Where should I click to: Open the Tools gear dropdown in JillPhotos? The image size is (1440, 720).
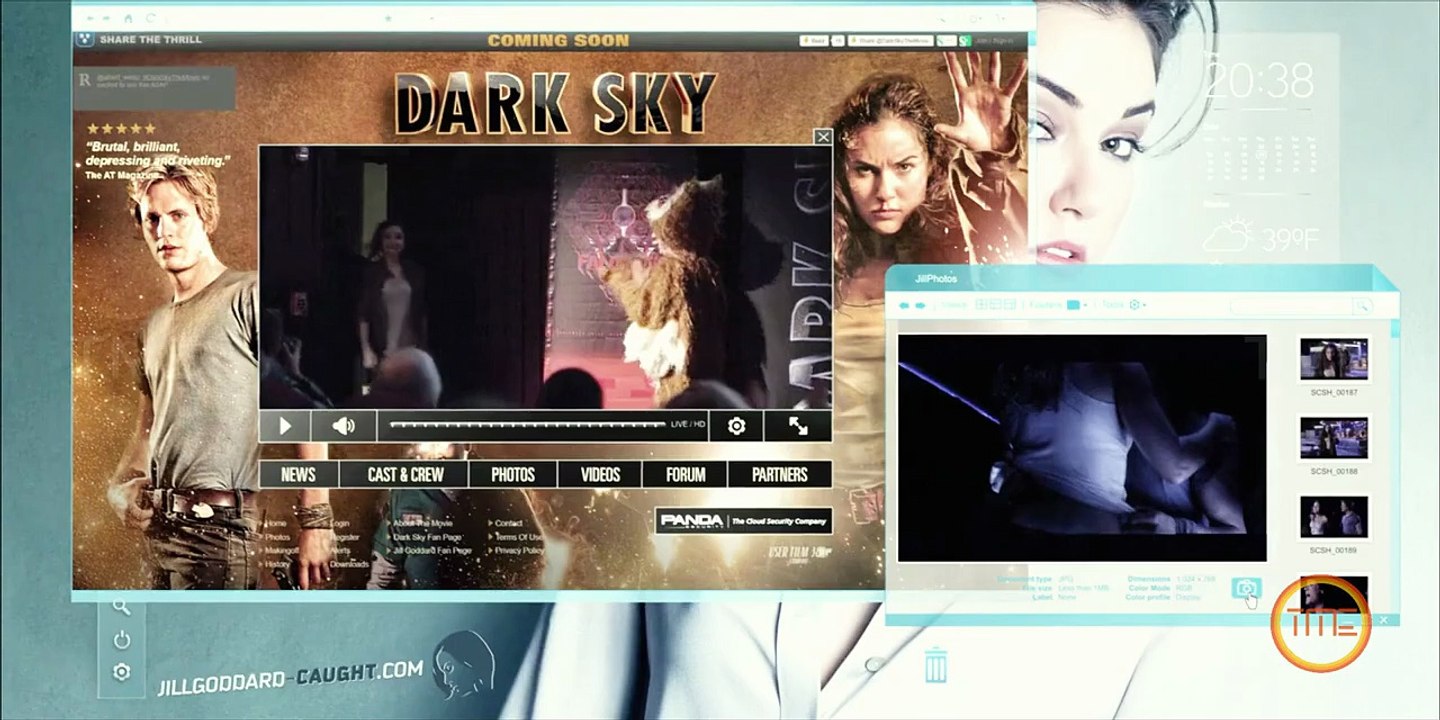click(1137, 304)
